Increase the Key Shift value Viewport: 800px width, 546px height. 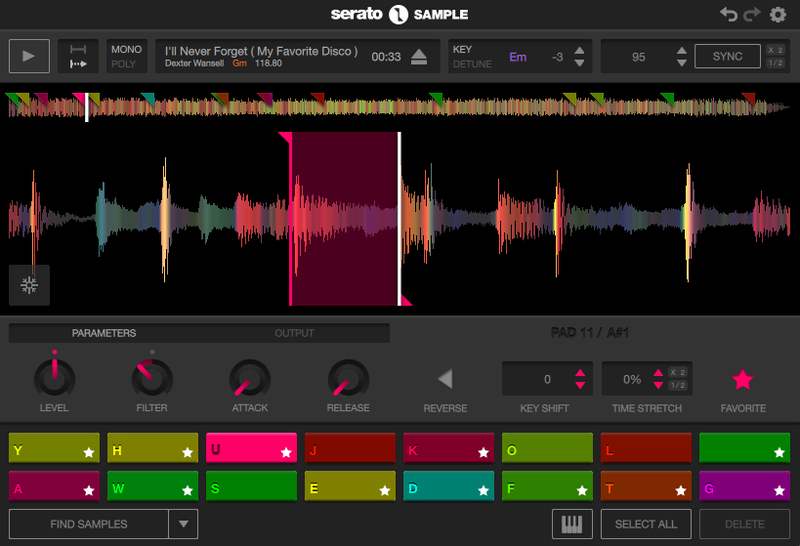coord(580,373)
